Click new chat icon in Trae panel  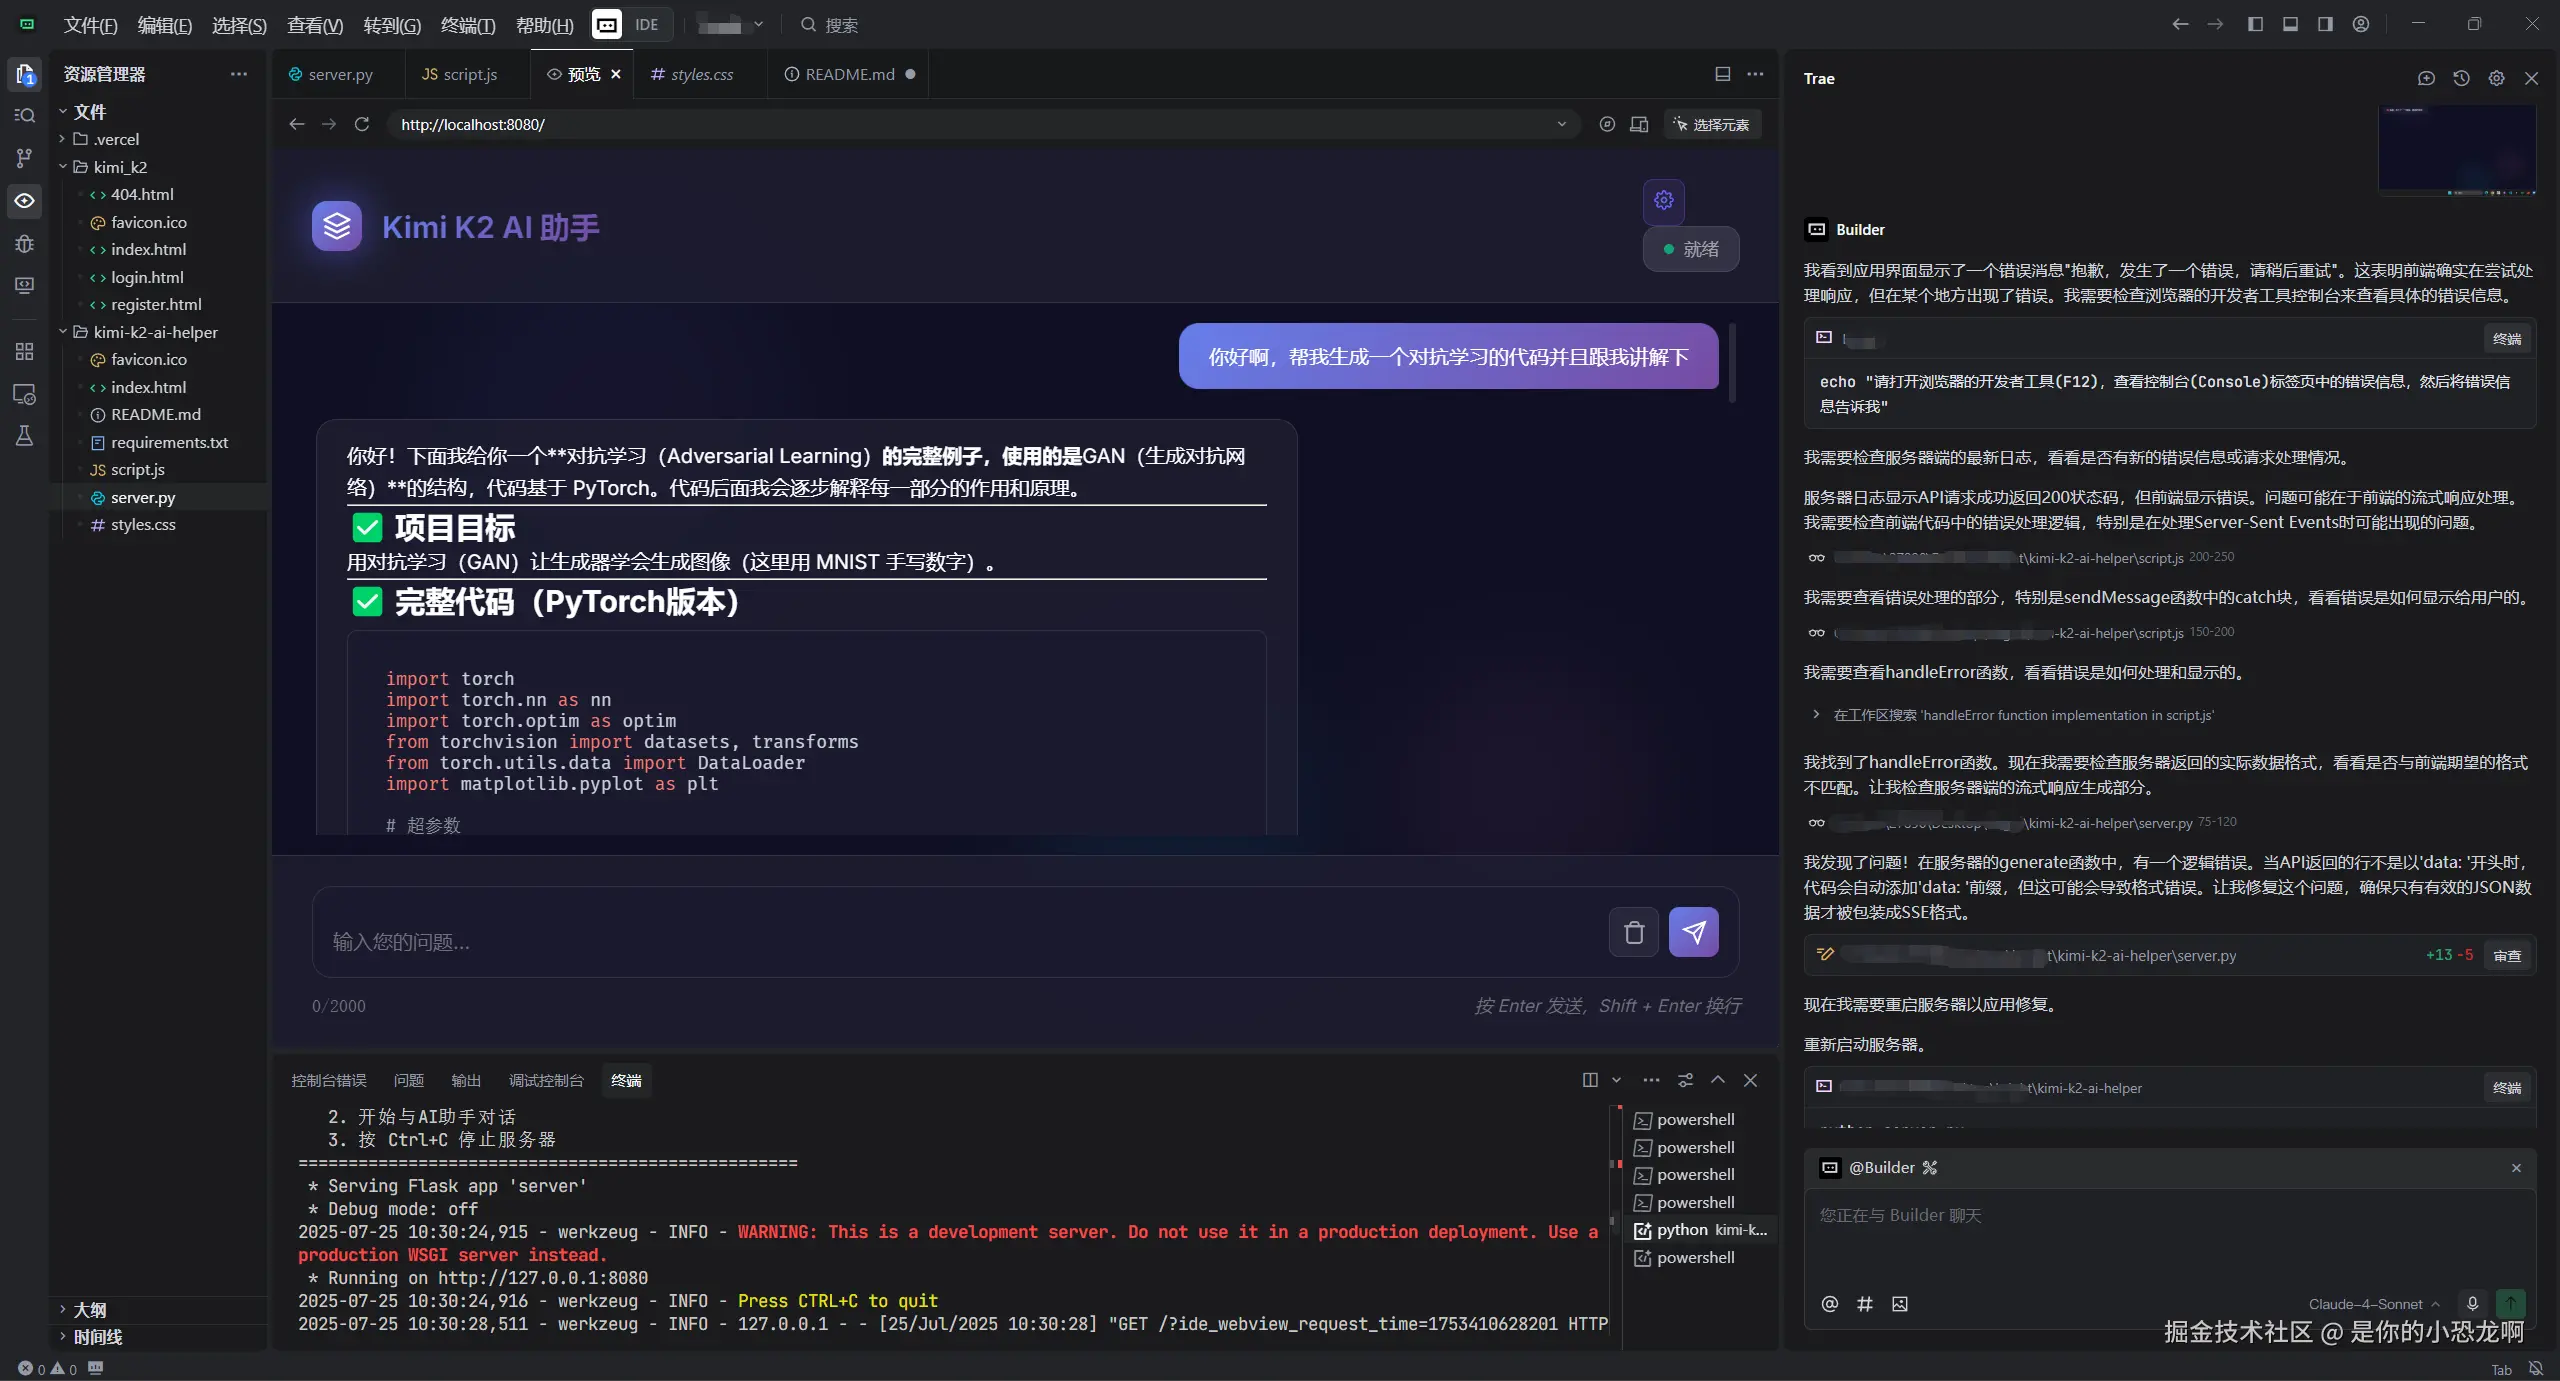(x=2425, y=78)
